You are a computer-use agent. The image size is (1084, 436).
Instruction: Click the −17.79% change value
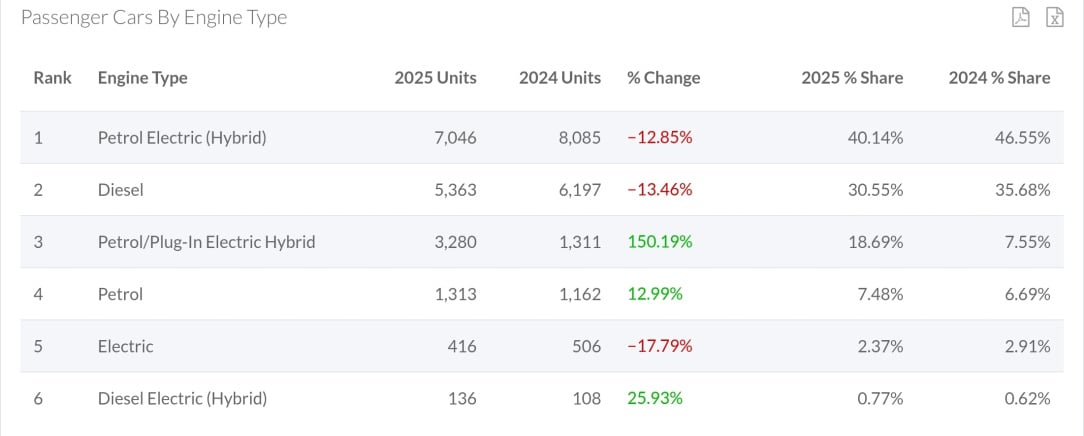coord(660,346)
